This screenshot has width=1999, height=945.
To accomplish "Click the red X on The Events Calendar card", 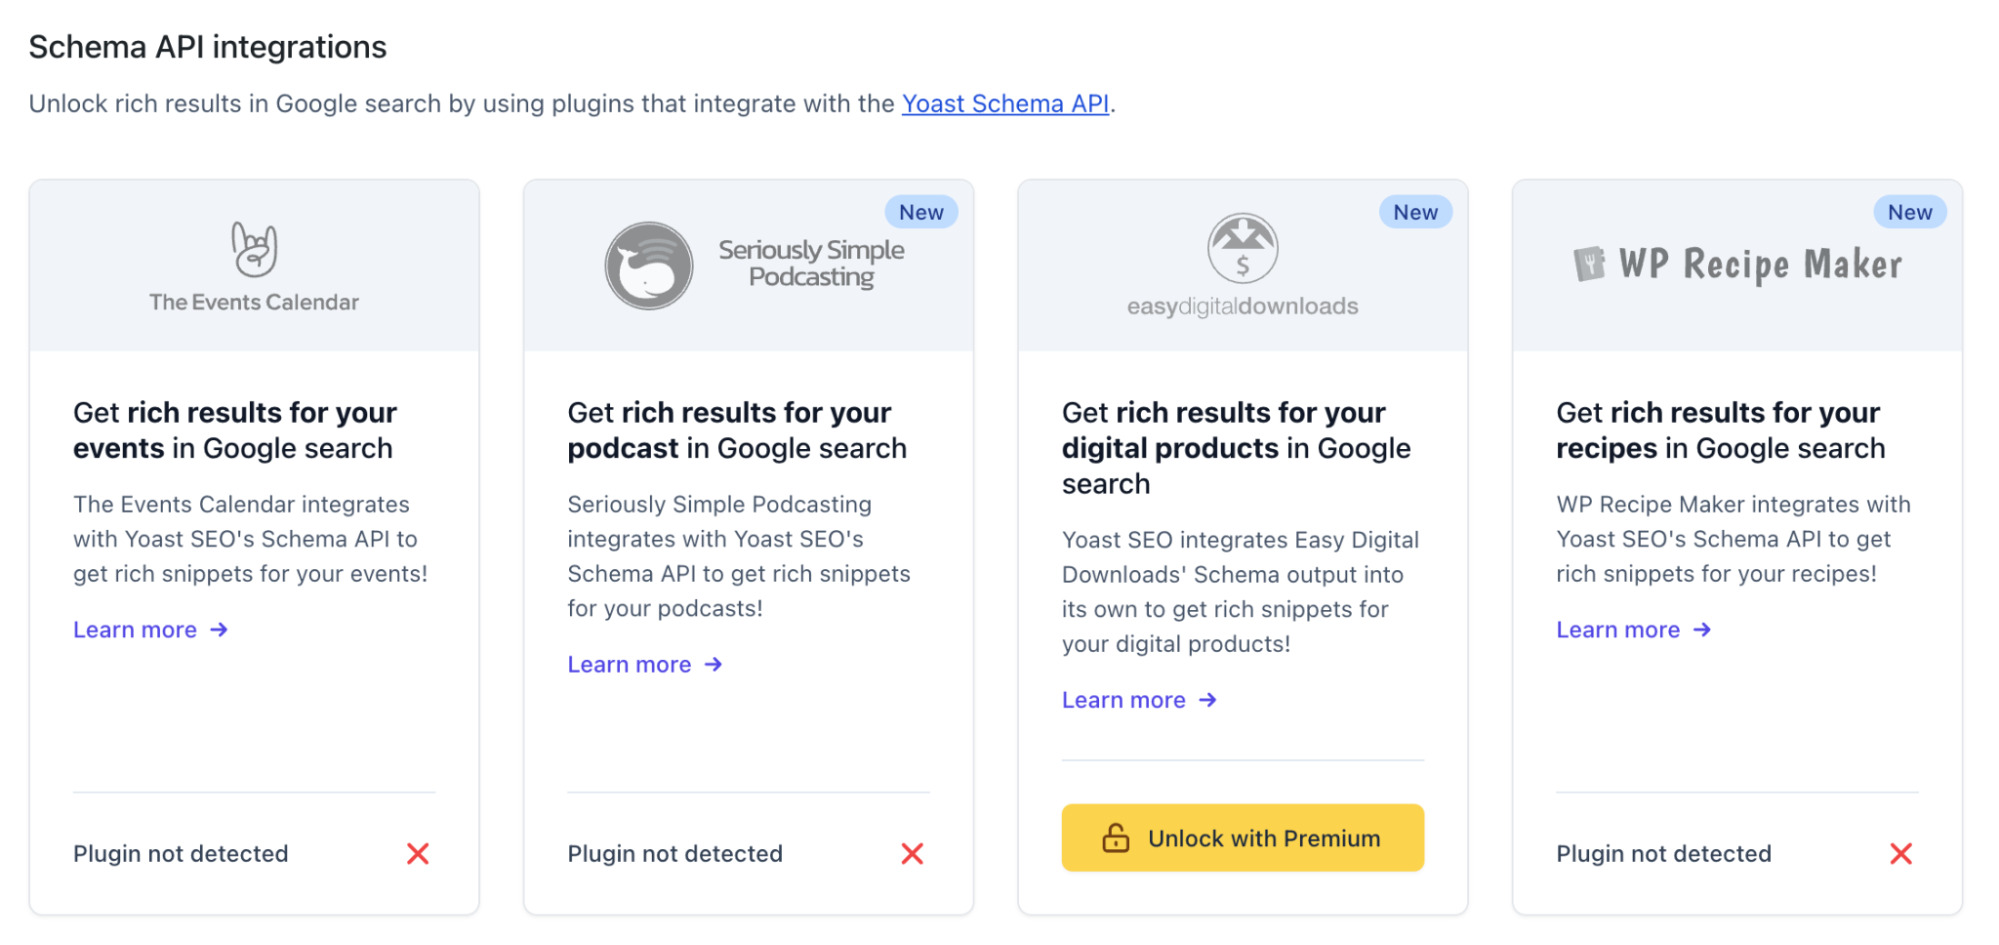I will pos(418,853).
